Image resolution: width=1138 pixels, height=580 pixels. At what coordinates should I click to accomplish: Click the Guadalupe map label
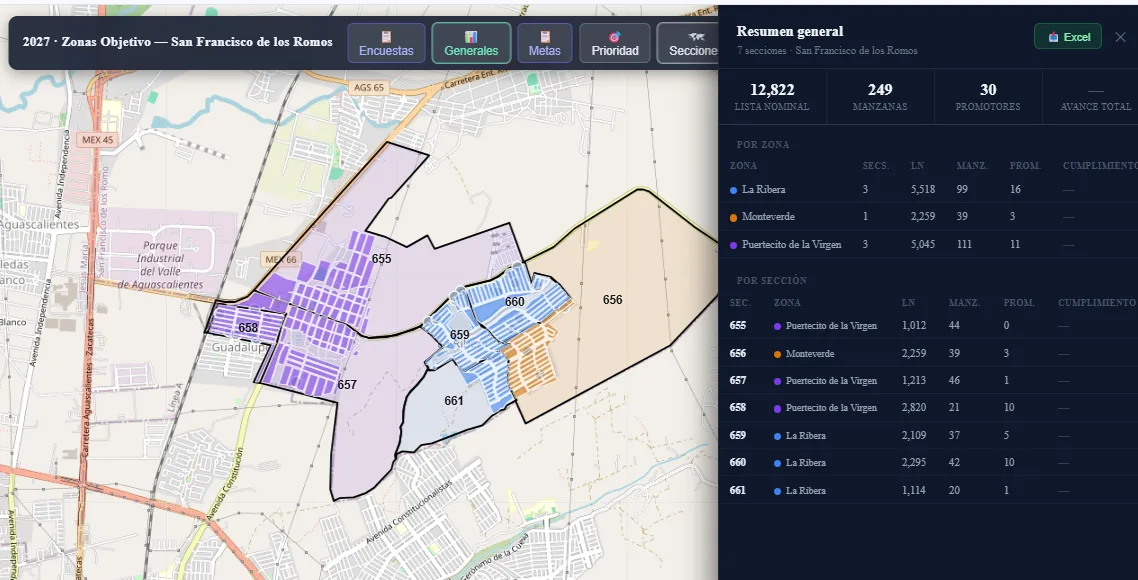tap(240, 348)
